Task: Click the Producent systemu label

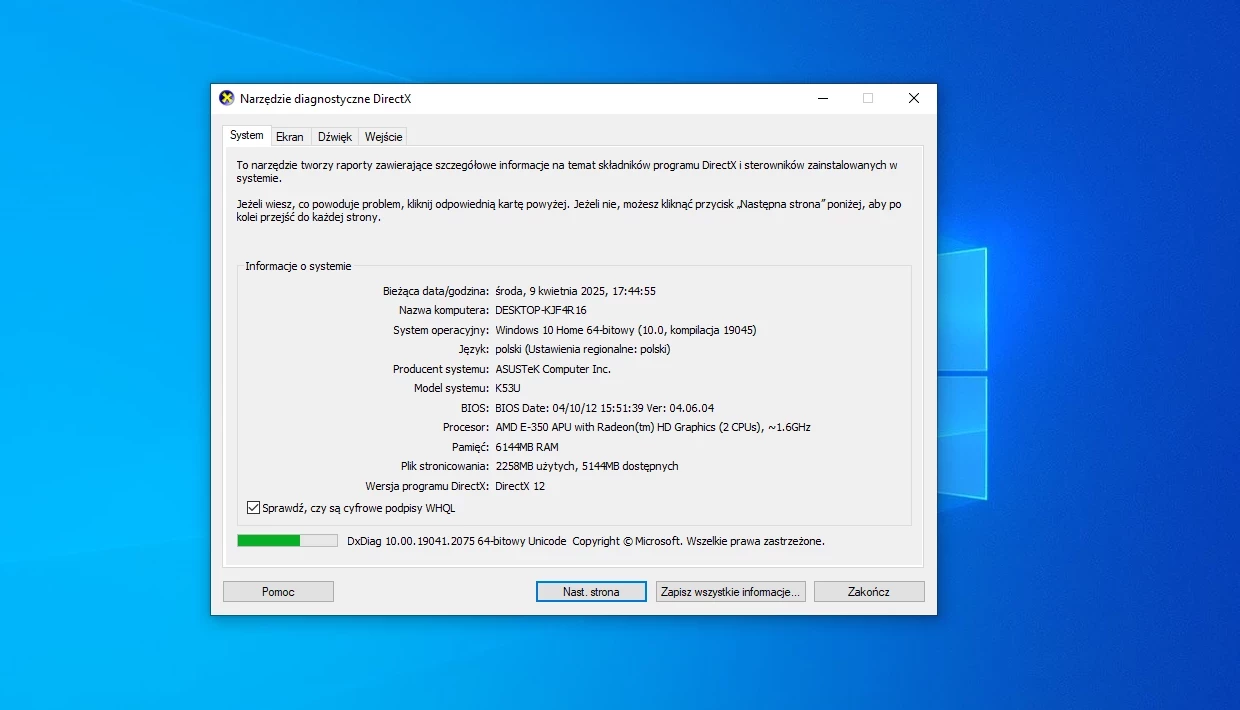Action: pyautogui.click(x=441, y=369)
